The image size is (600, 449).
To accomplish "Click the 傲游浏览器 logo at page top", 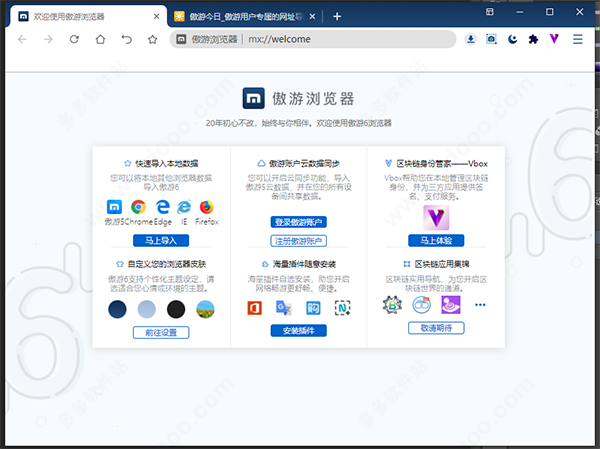I will click(298, 98).
